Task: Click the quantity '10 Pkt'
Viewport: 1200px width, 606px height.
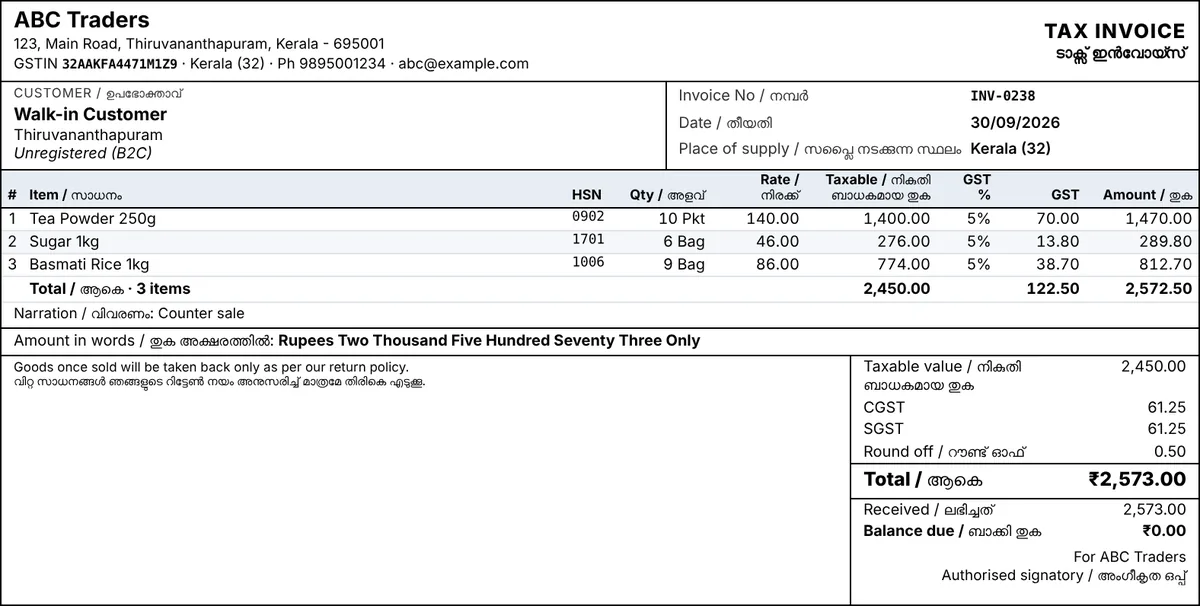Action: [x=682, y=218]
